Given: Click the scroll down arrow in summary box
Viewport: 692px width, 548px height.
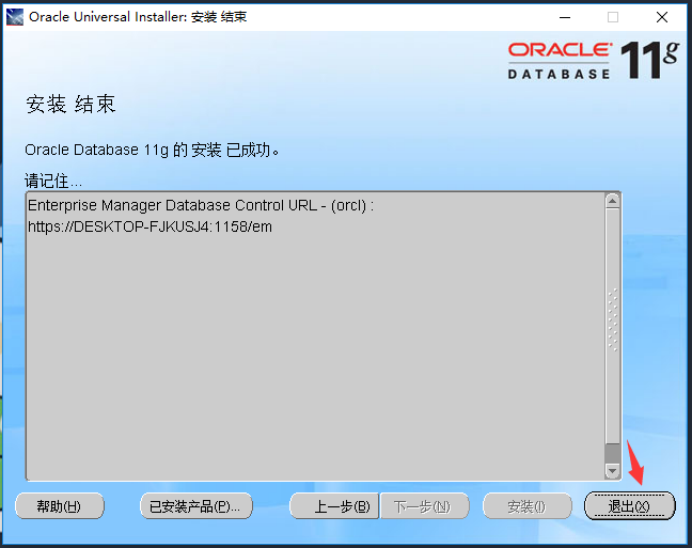Looking at the screenshot, I should (x=612, y=471).
